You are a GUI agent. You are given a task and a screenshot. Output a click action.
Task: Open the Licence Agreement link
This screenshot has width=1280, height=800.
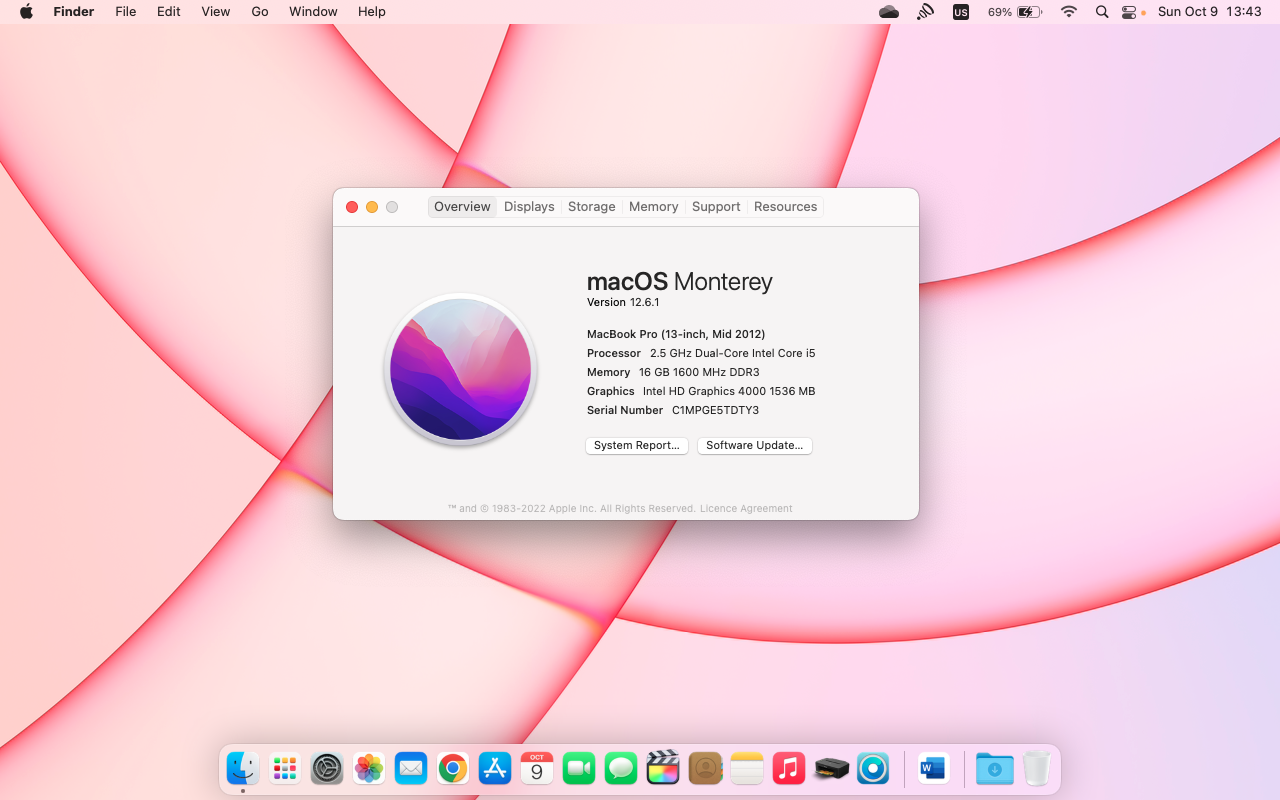[x=746, y=509]
